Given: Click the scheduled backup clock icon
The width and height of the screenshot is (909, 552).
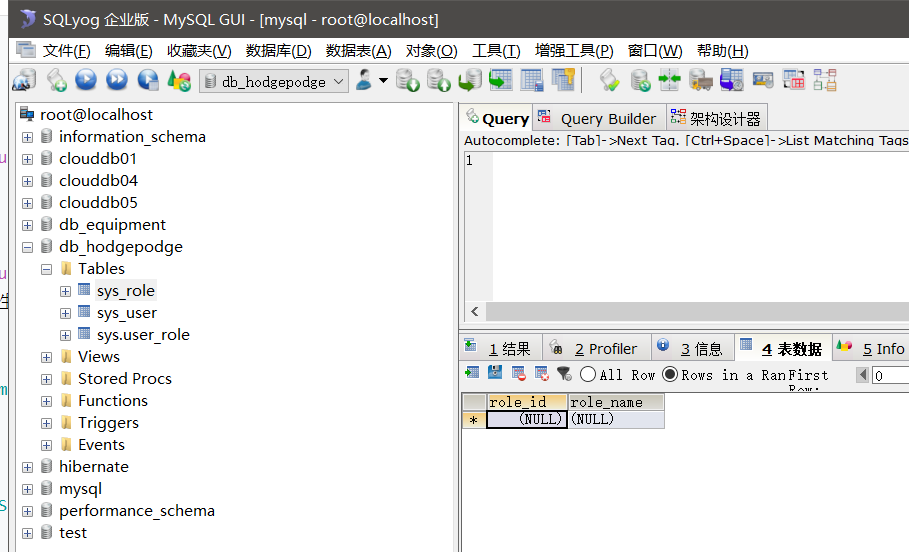Looking at the screenshot, I should [x=732, y=80].
